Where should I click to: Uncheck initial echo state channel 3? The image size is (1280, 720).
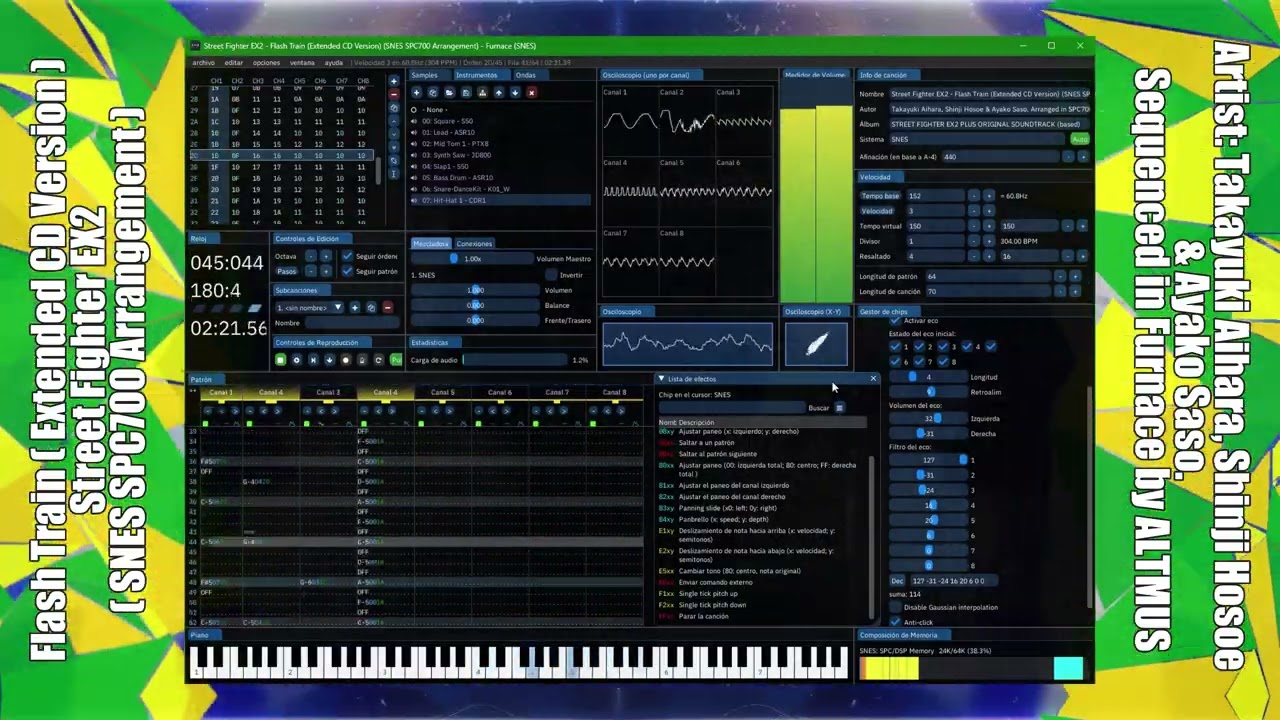[943, 346]
